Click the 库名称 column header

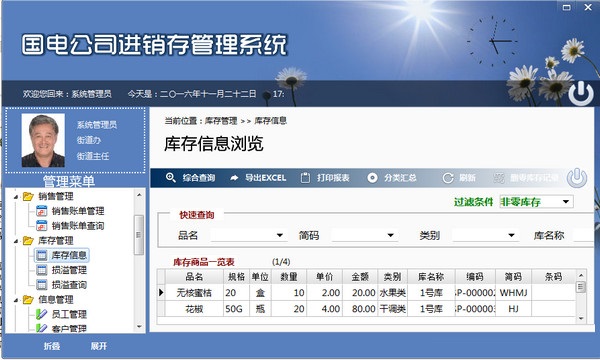[431, 276]
